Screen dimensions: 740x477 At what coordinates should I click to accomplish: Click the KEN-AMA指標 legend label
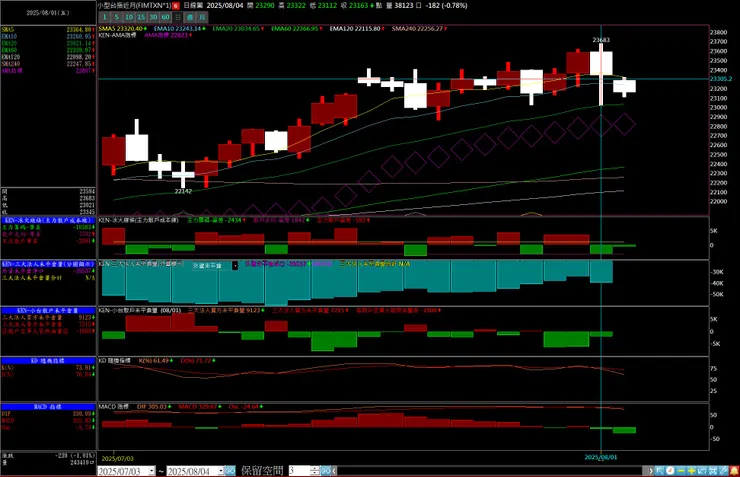click(x=118, y=35)
